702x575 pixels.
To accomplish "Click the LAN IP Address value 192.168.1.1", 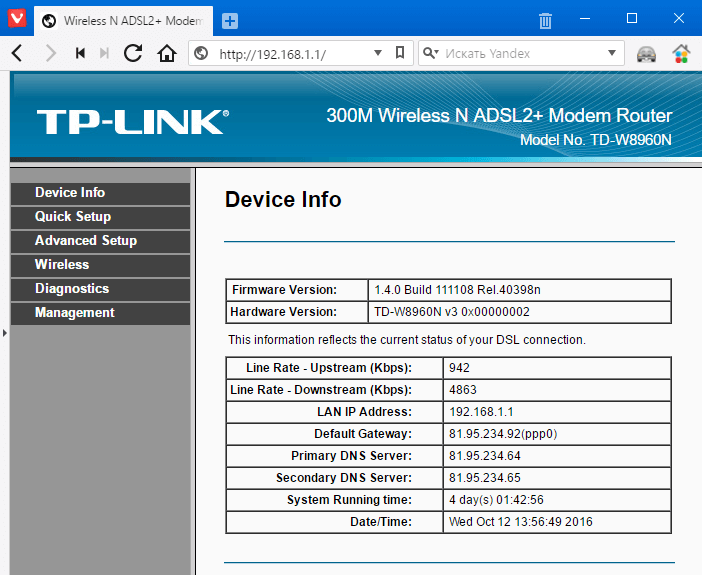I will tap(481, 412).
